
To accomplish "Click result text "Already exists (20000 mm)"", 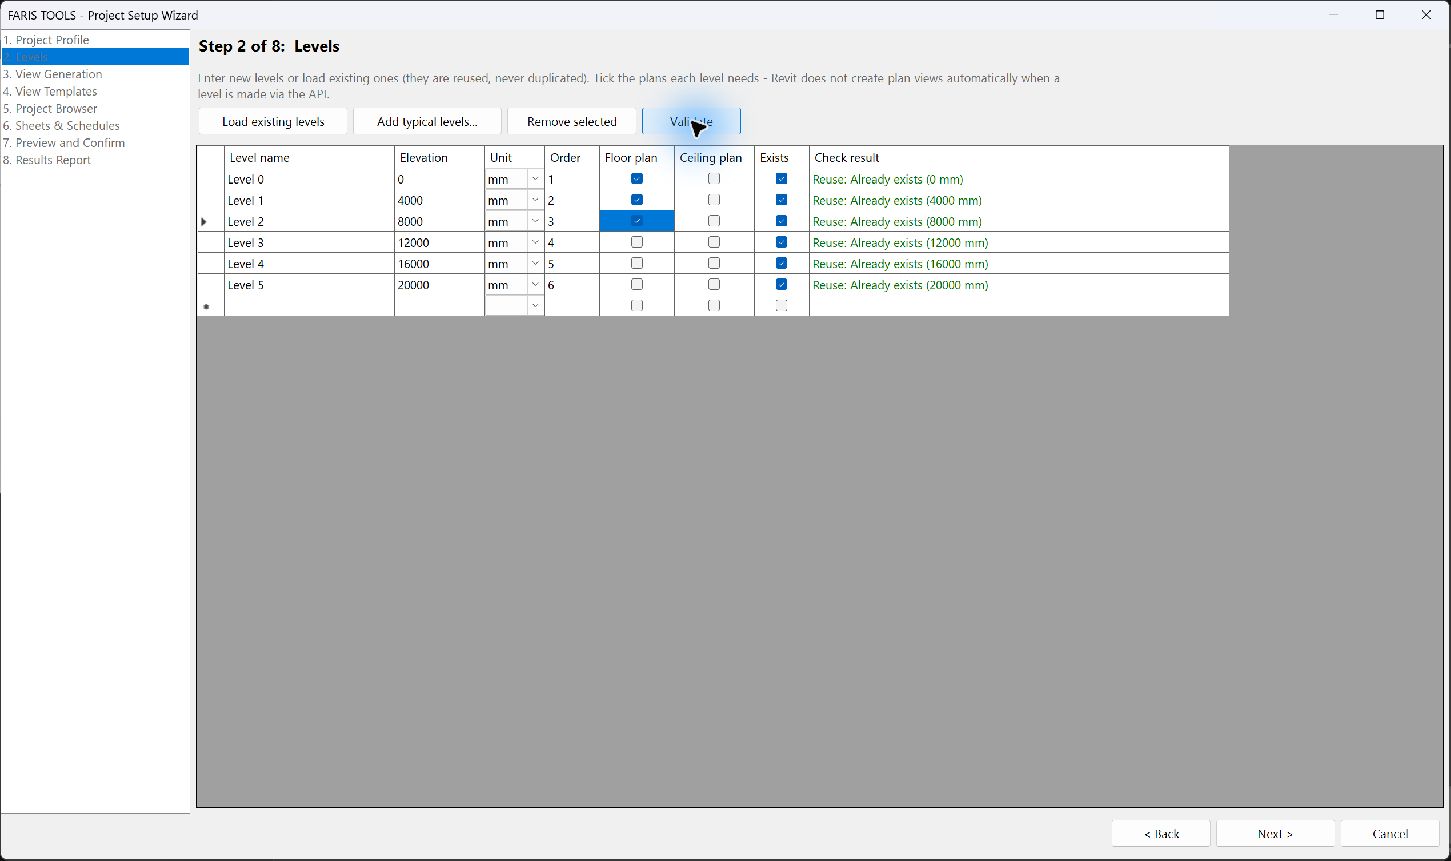I will click(x=919, y=285).
